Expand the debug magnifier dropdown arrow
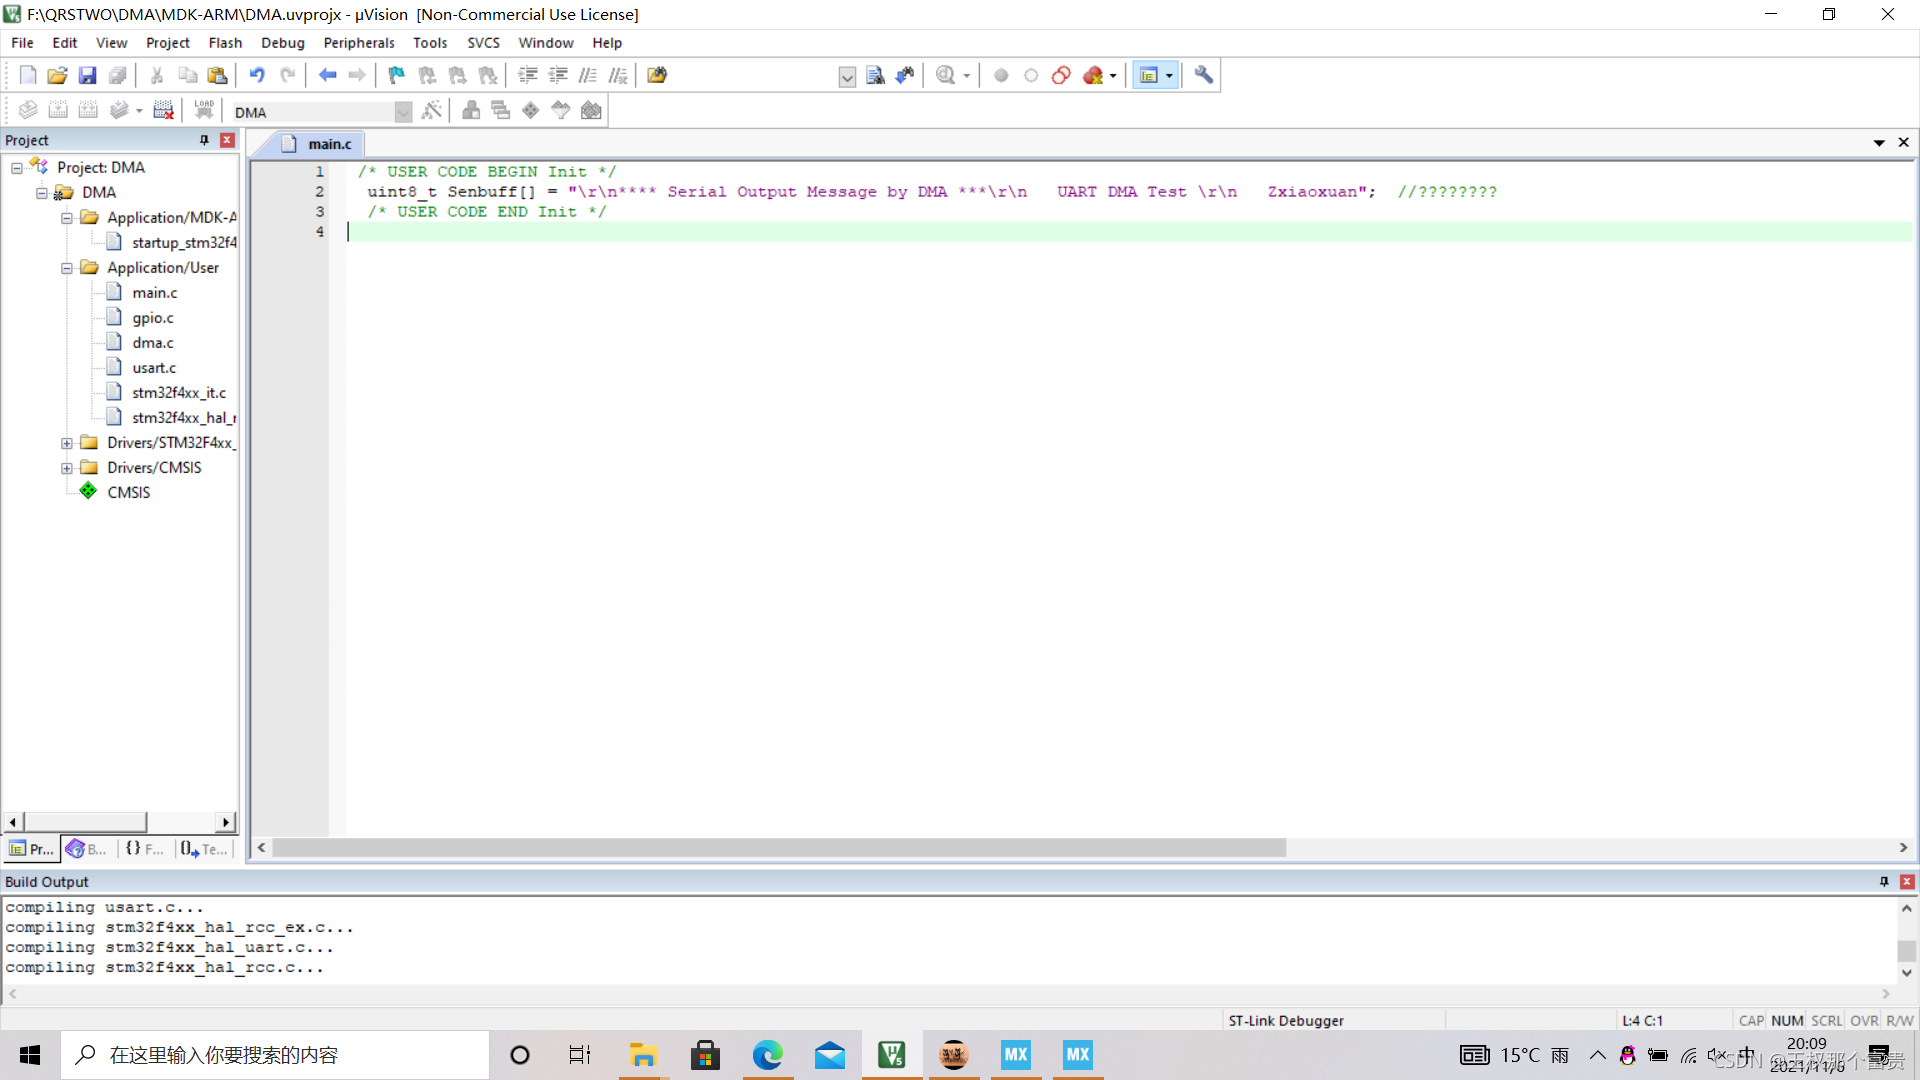 (x=967, y=76)
